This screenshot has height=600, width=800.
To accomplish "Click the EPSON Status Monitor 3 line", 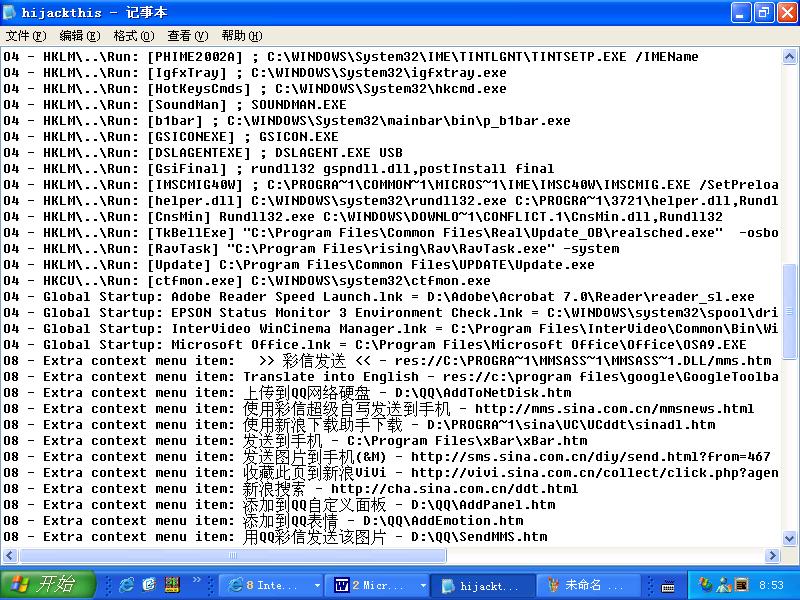I will coord(391,313).
